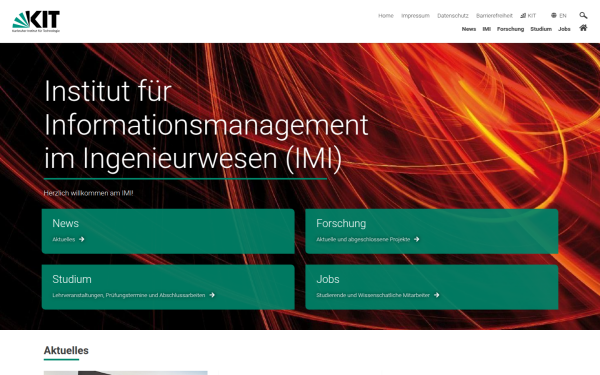Viewport: 600px width, 375px height.
Task: Click the Aktuelles section heading
Action: click(66, 351)
